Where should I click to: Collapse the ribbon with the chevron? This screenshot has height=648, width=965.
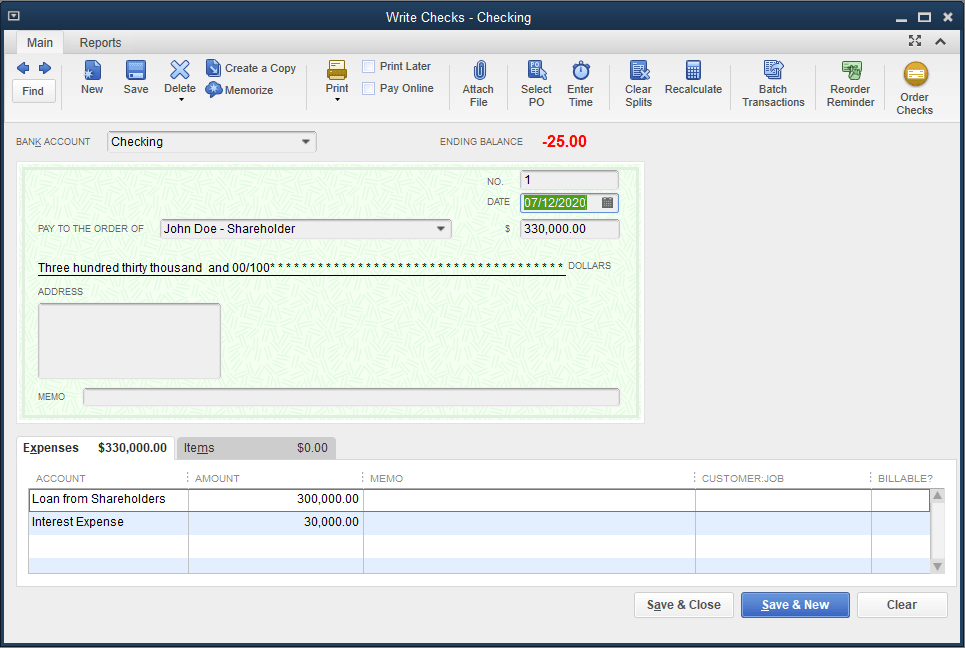(941, 41)
